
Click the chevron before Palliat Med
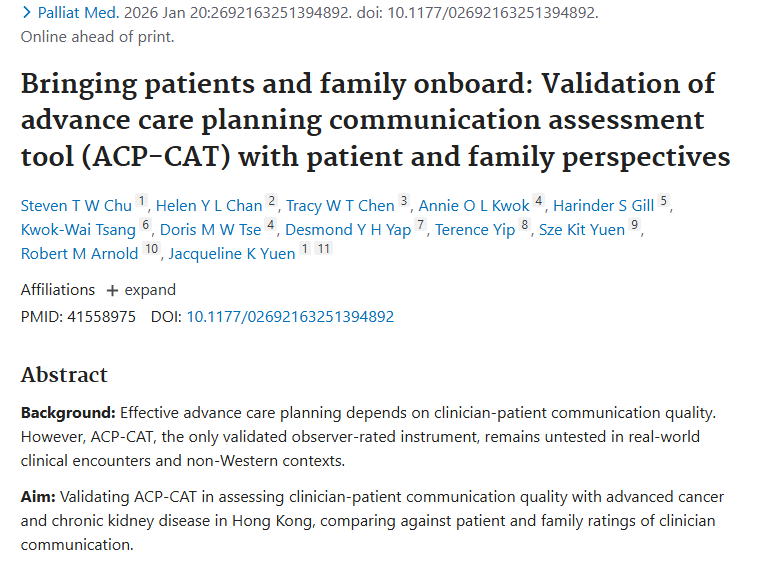pyautogui.click(x=25, y=13)
